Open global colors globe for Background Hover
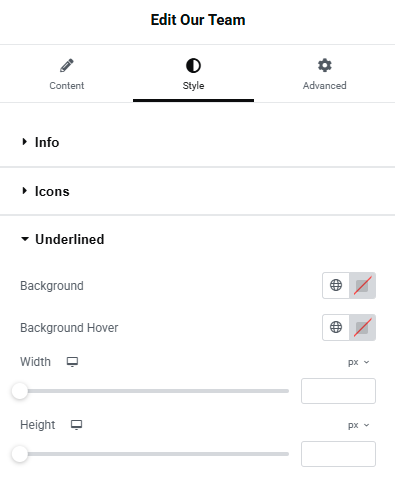Image resolution: width=395 pixels, height=484 pixels. (336, 327)
